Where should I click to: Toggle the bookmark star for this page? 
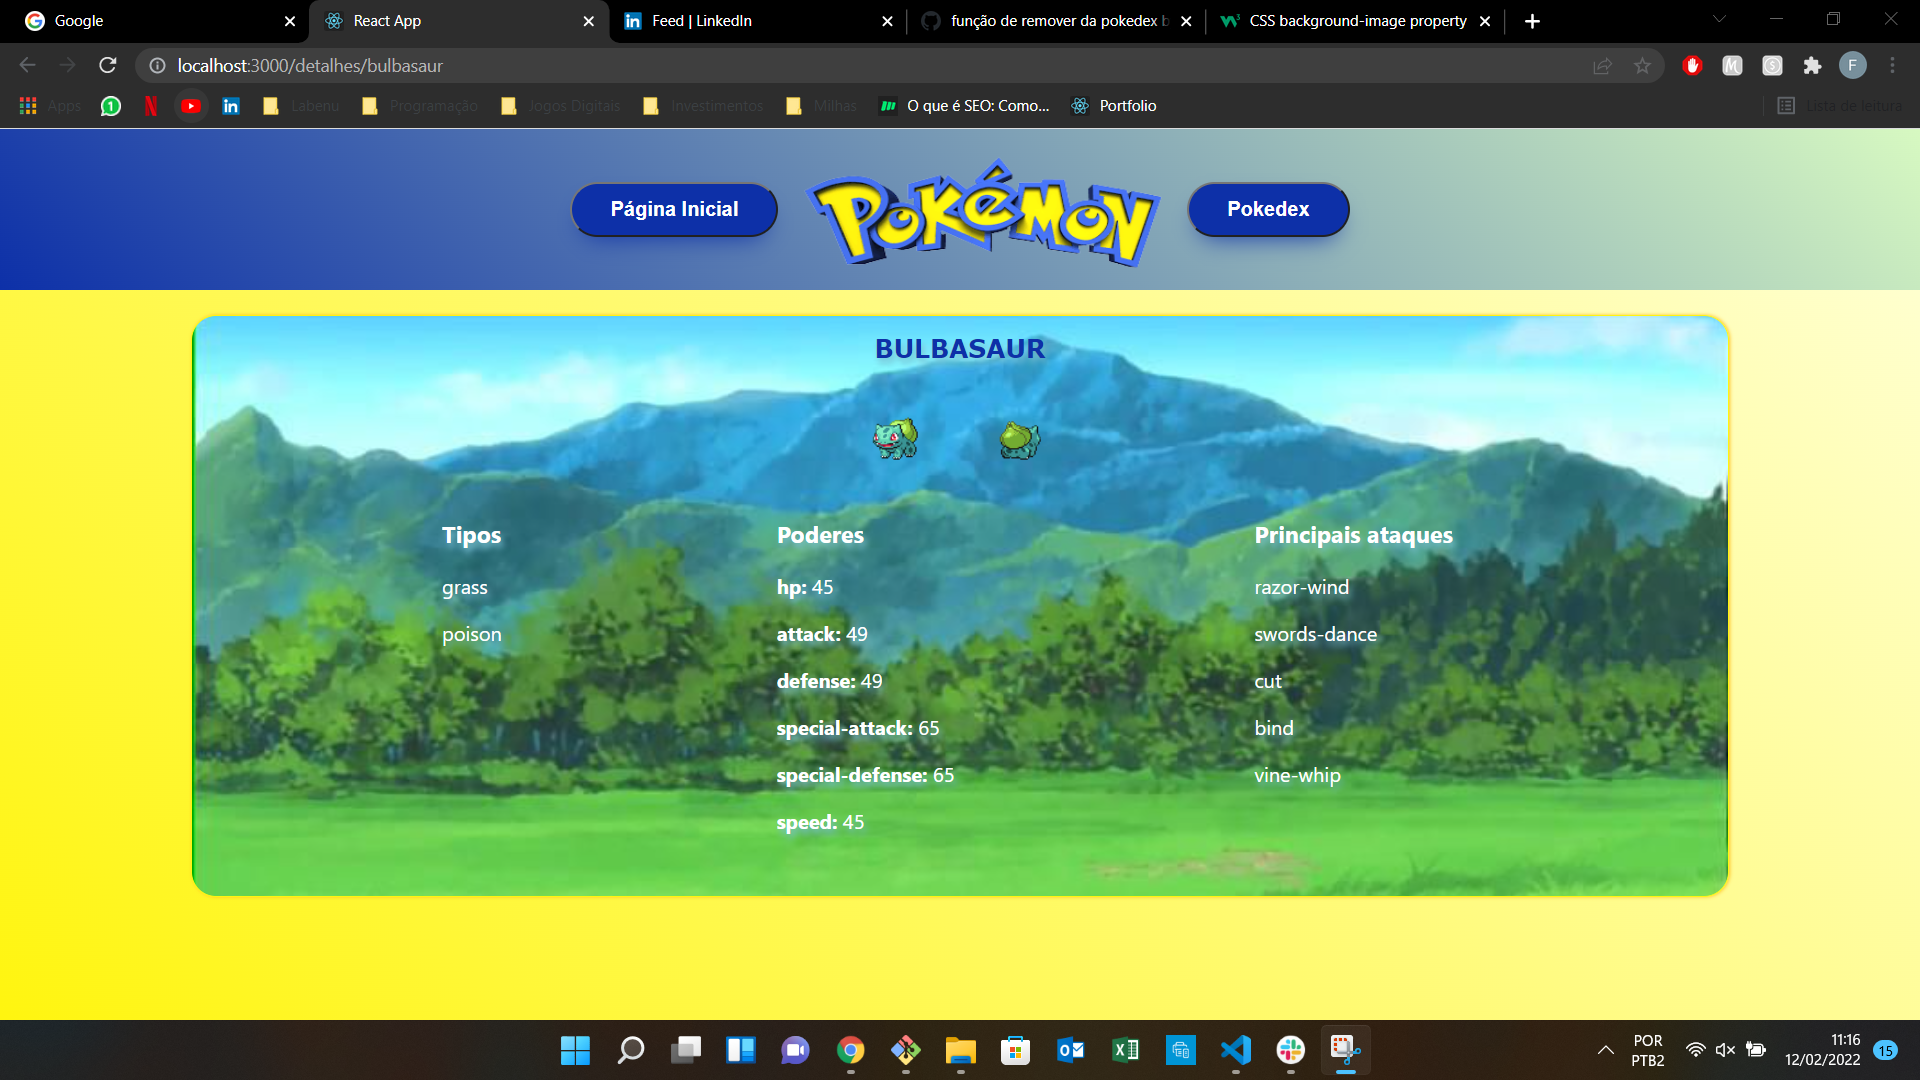click(x=1642, y=65)
